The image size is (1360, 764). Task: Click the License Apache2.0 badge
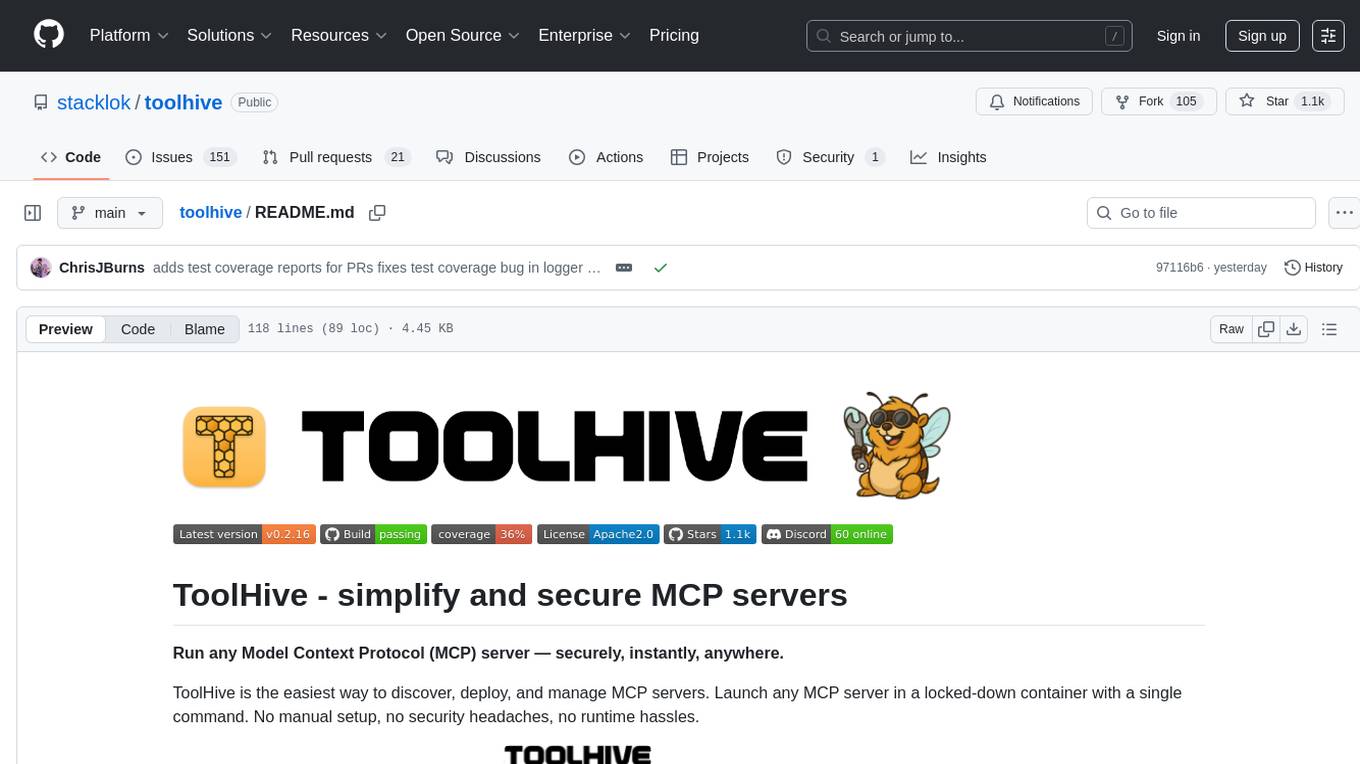point(599,534)
